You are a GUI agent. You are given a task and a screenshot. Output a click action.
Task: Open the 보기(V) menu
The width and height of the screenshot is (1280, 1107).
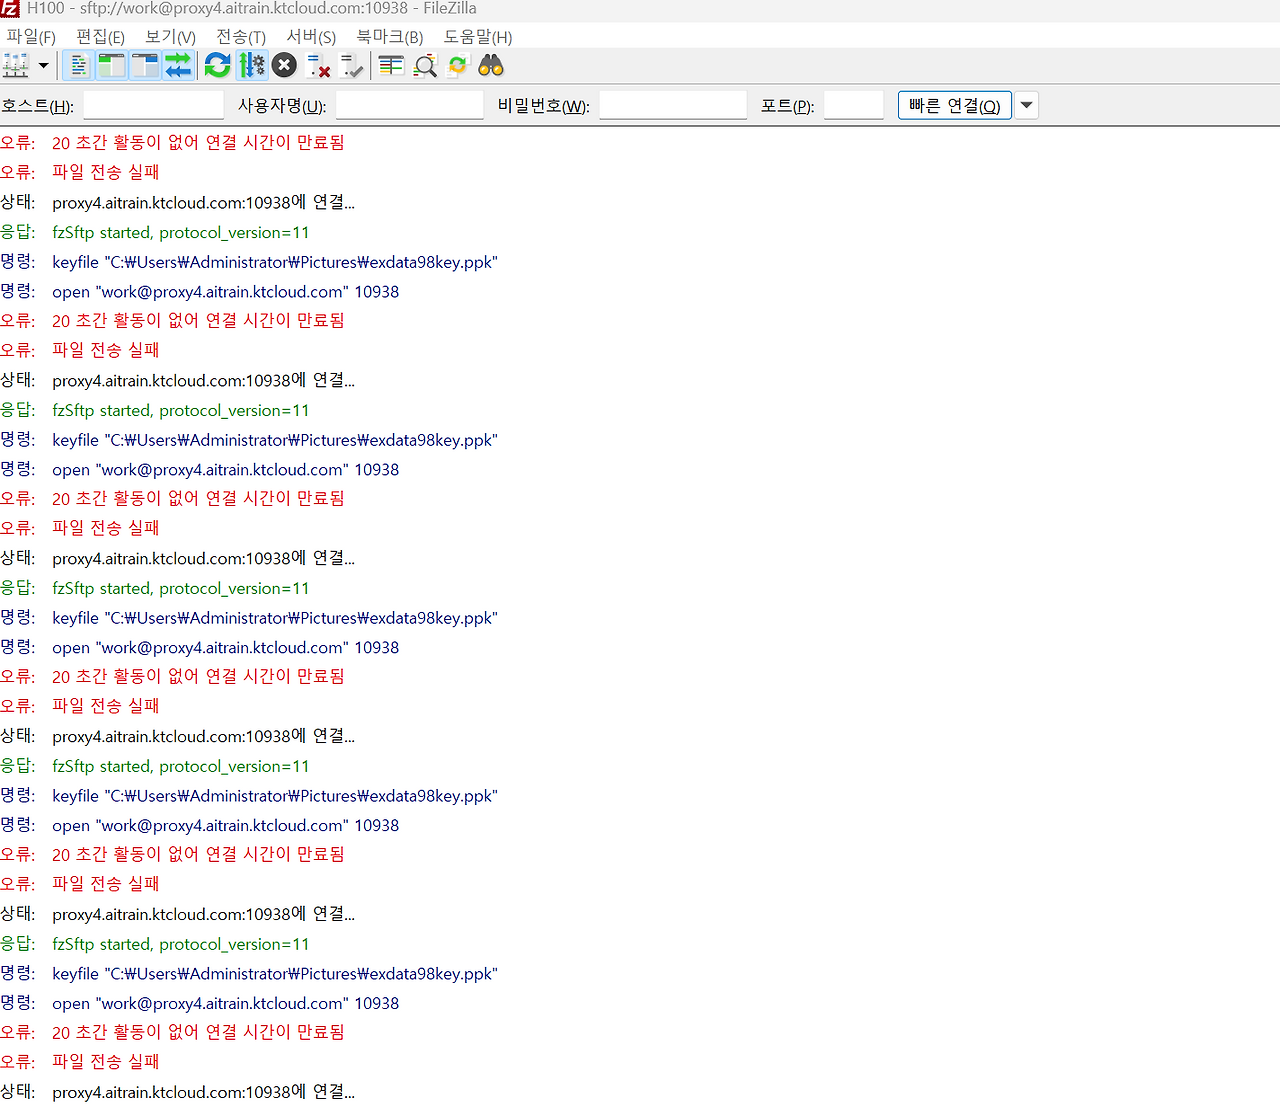tap(170, 37)
